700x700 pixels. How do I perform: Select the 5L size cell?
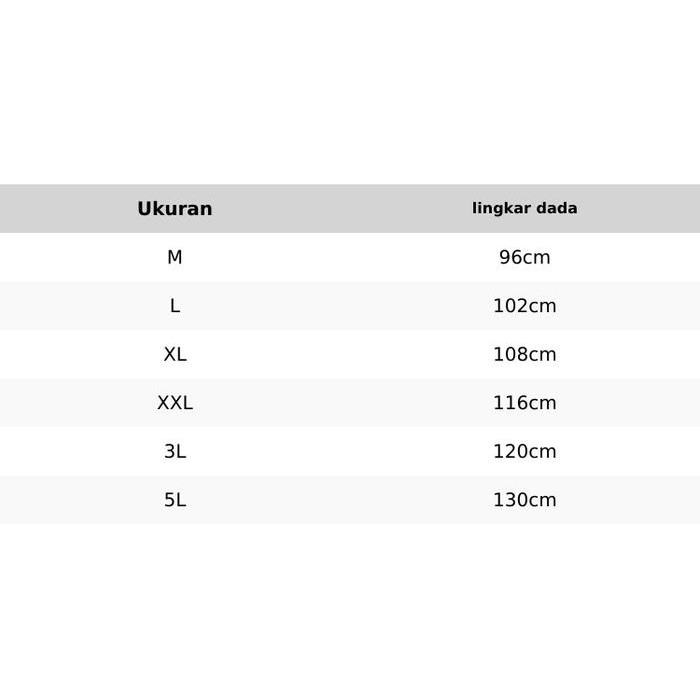pos(175,500)
